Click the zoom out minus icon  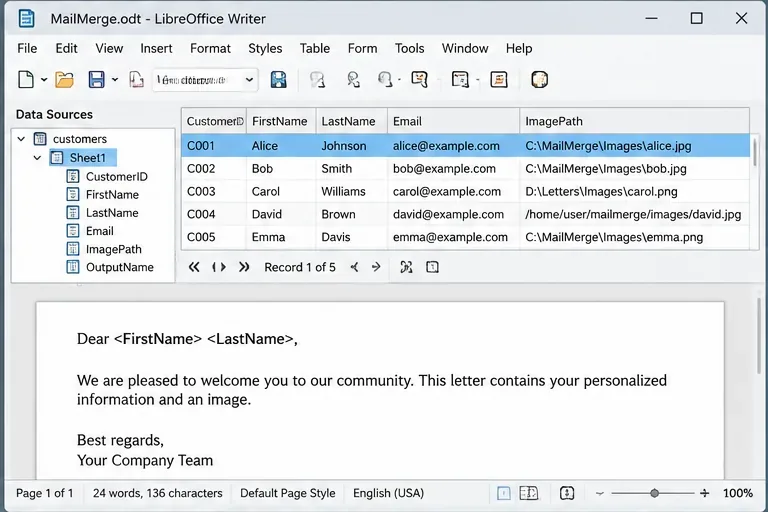[600, 493]
